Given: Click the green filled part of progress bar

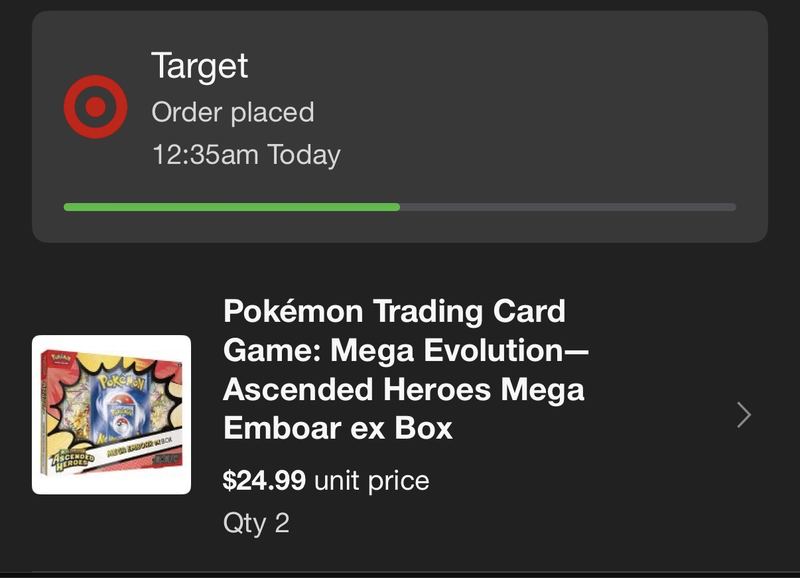Looking at the screenshot, I should (x=232, y=207).
